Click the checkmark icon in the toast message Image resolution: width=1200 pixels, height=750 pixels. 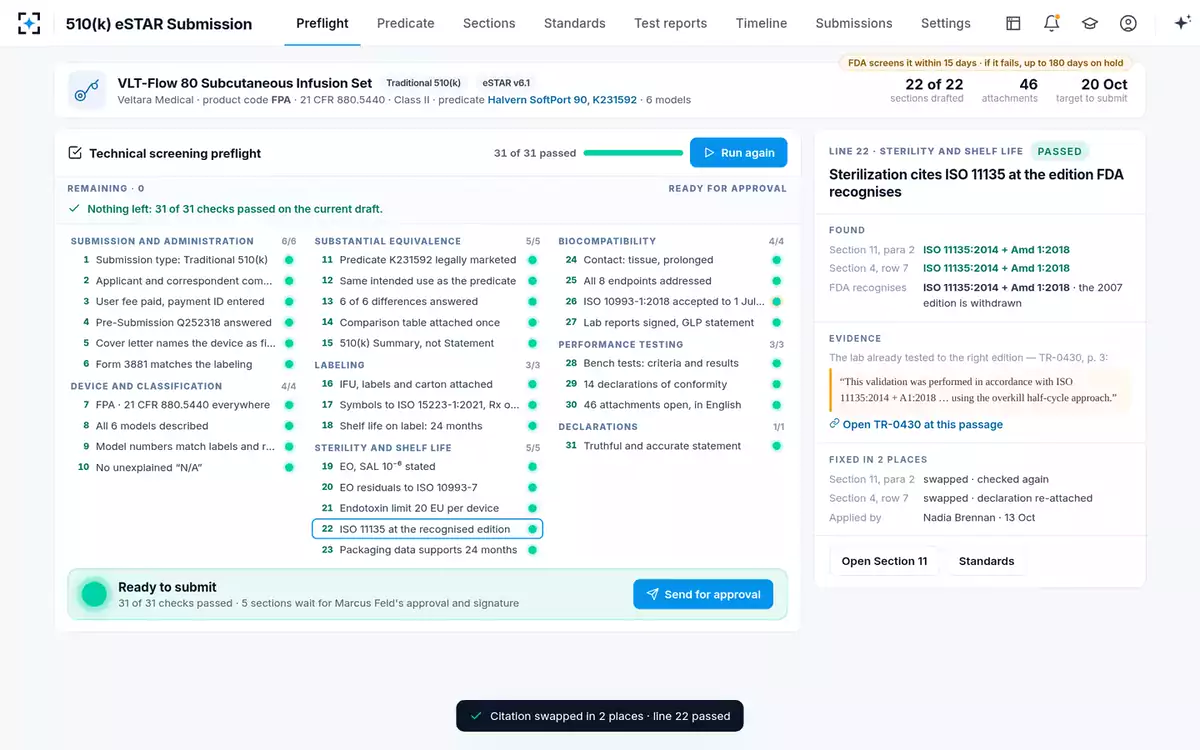click(x=476, y=716)
